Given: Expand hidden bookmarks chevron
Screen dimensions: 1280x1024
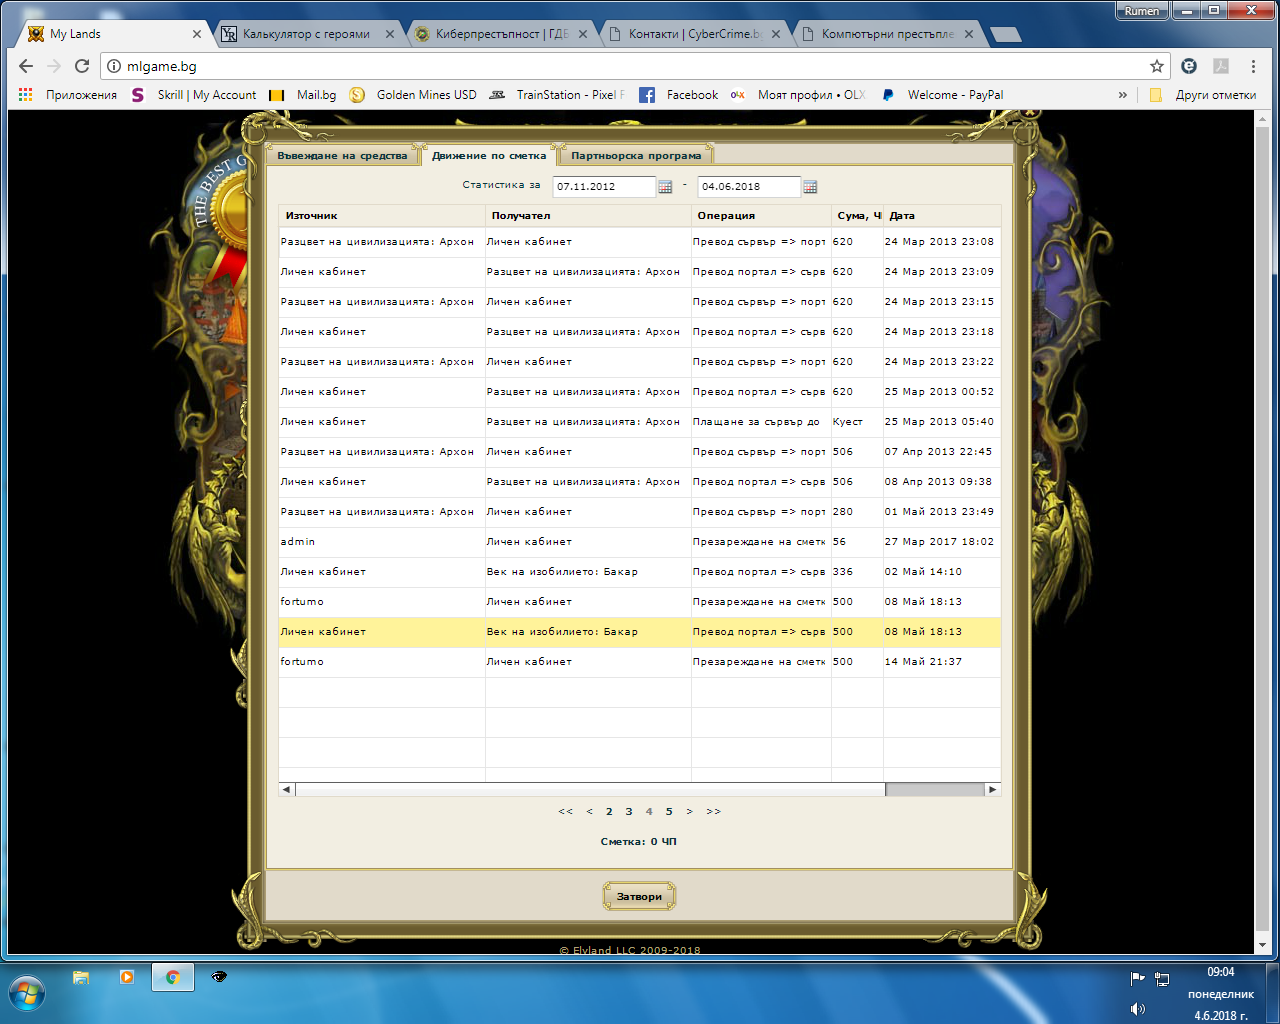Looking at the screenshot, I should click(1122, 95).
